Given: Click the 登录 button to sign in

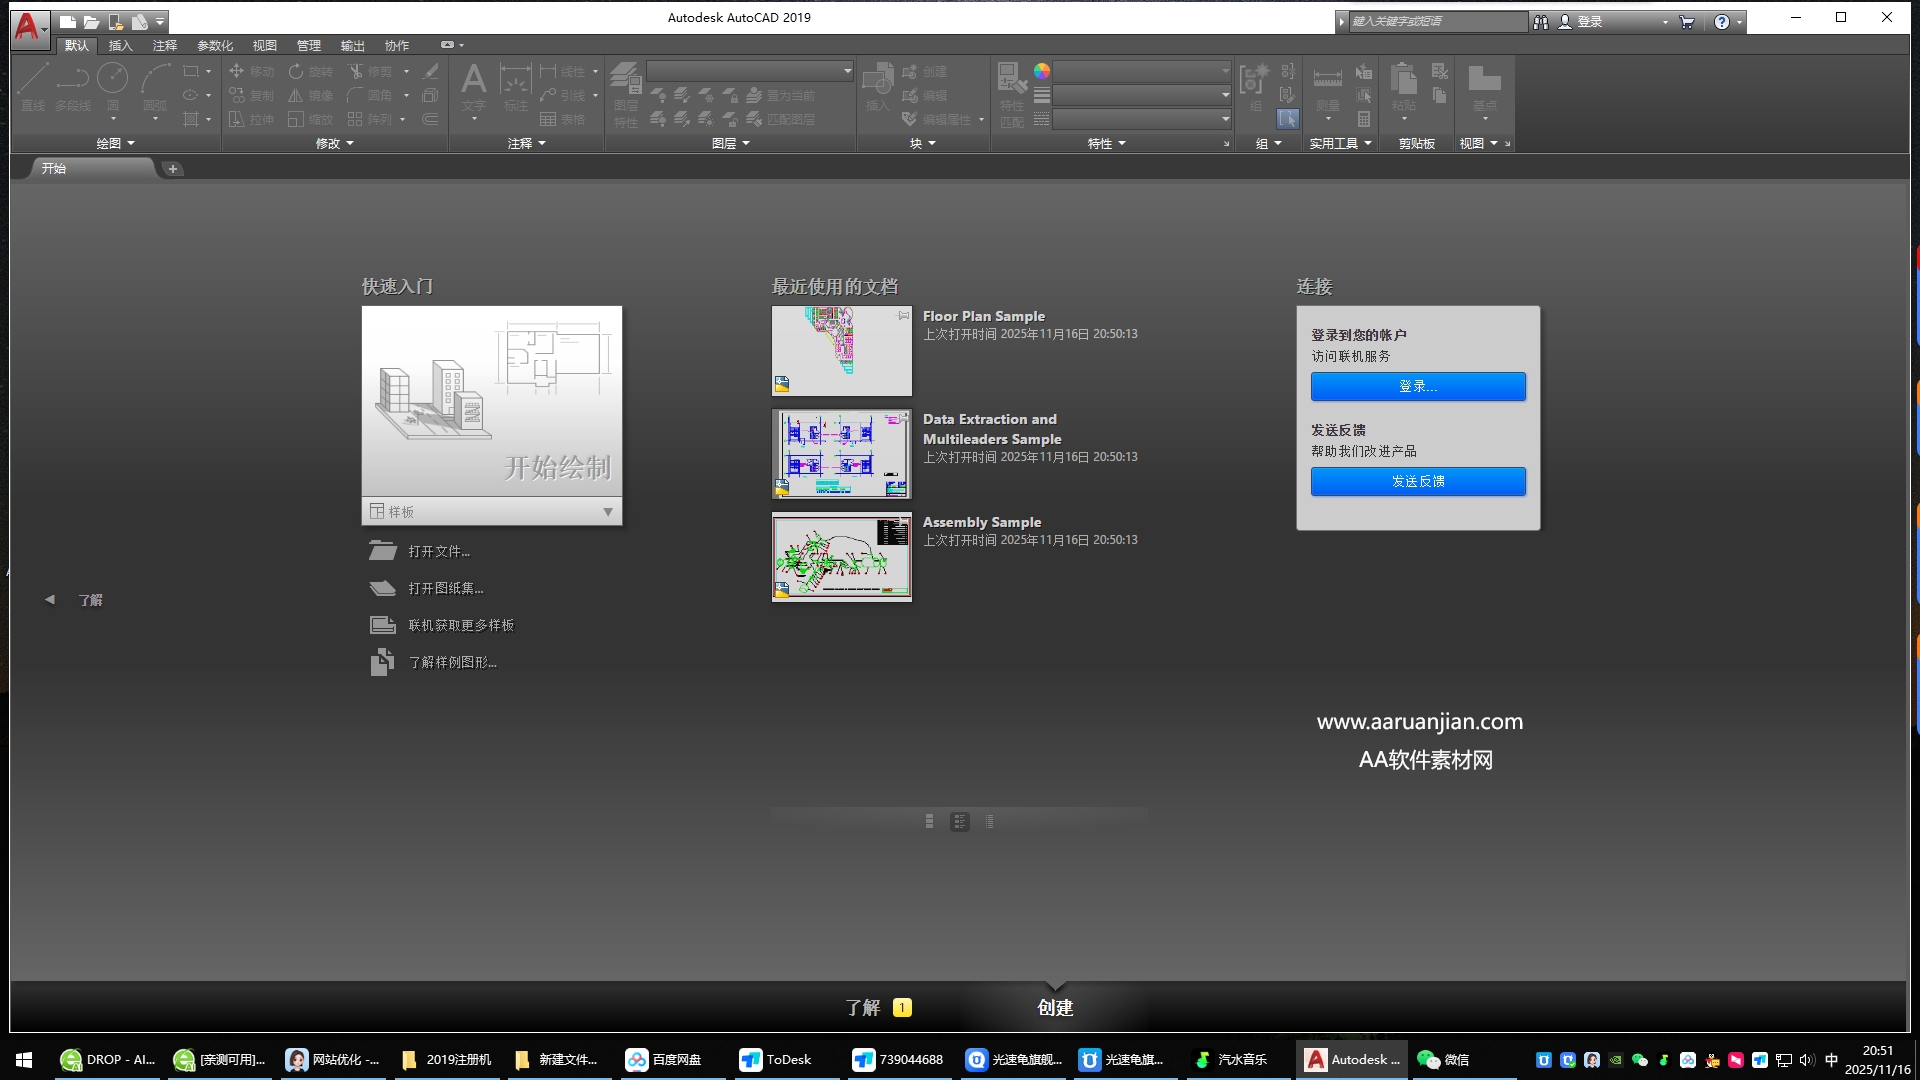Looking at the screenshot, I should tap(1418, 386).
